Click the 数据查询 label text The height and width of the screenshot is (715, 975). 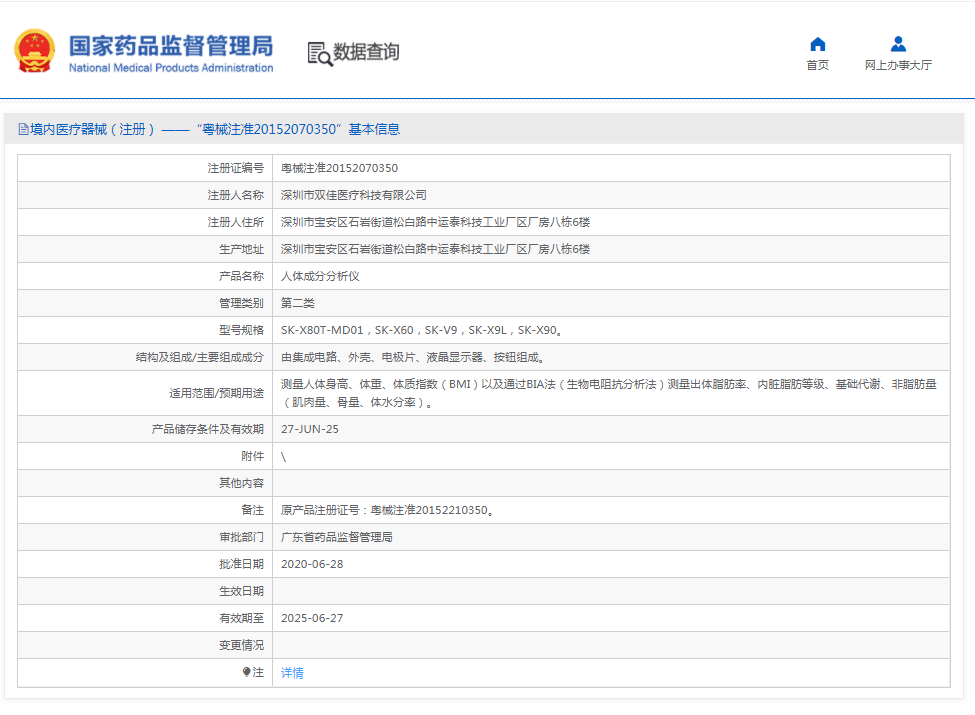pos(366,53)
